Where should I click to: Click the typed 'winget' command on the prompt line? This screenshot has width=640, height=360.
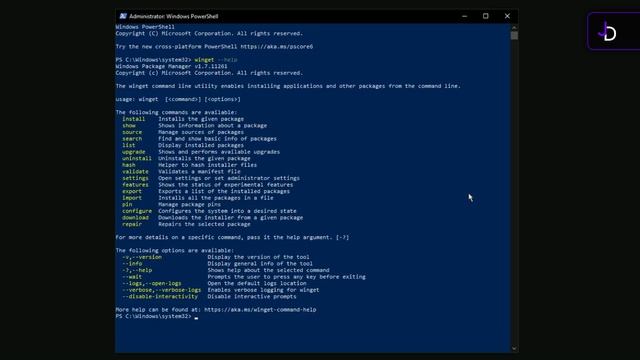click(204, 60)
